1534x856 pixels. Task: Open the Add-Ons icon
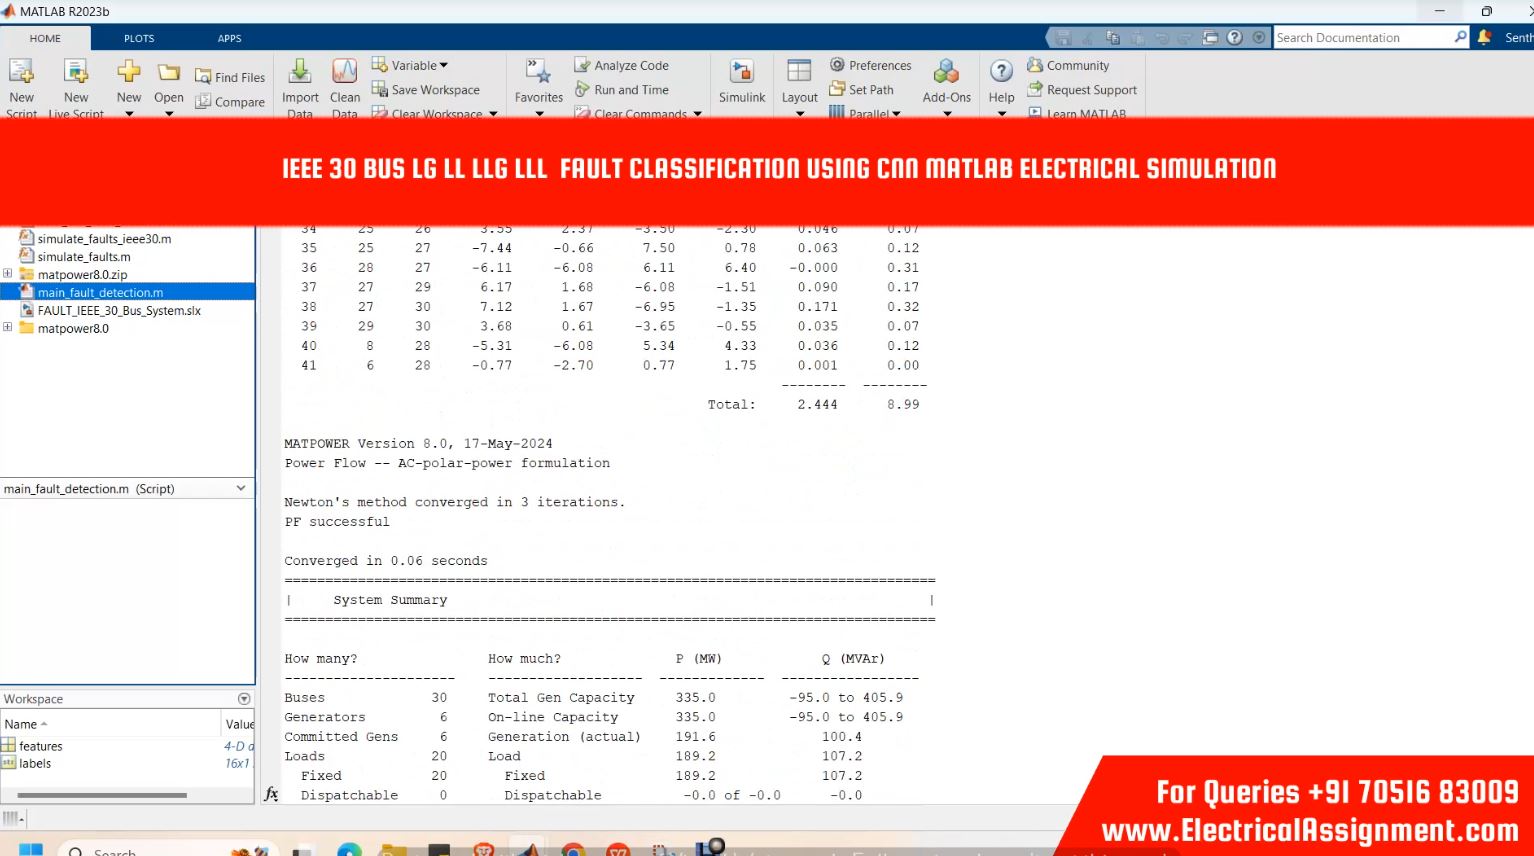(x=946, y=73)
